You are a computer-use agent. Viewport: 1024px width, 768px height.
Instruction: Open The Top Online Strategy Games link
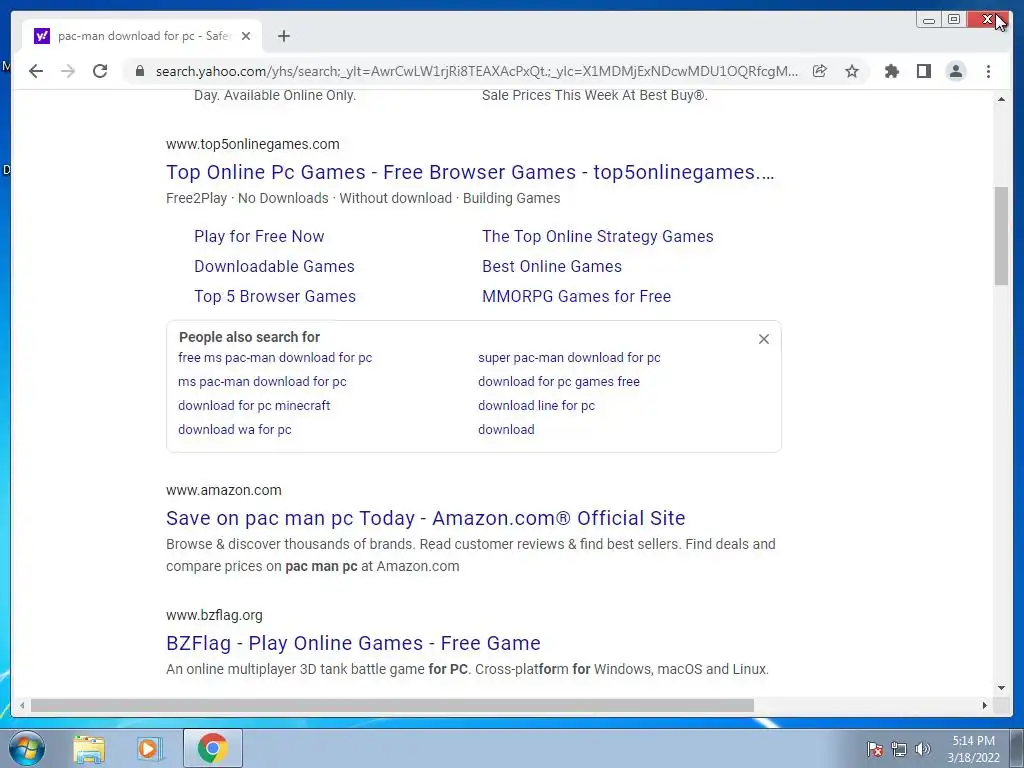click(598, 236)
